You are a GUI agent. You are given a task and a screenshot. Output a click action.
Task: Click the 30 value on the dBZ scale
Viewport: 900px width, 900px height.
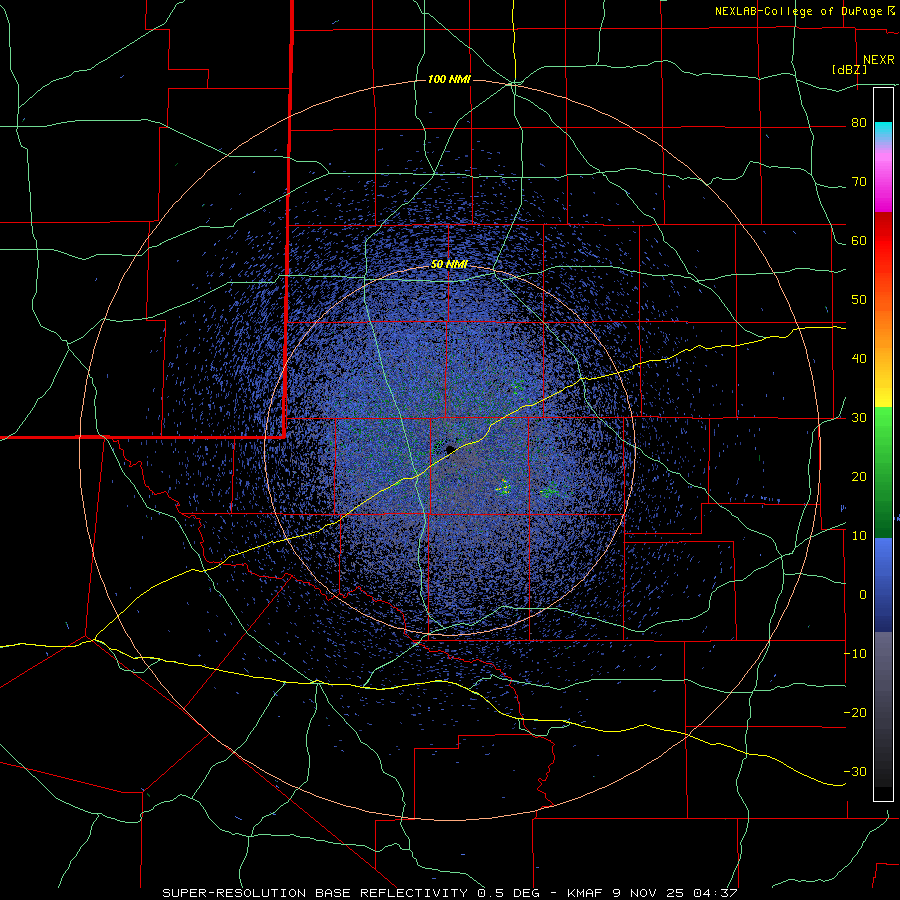coord(859,418)
